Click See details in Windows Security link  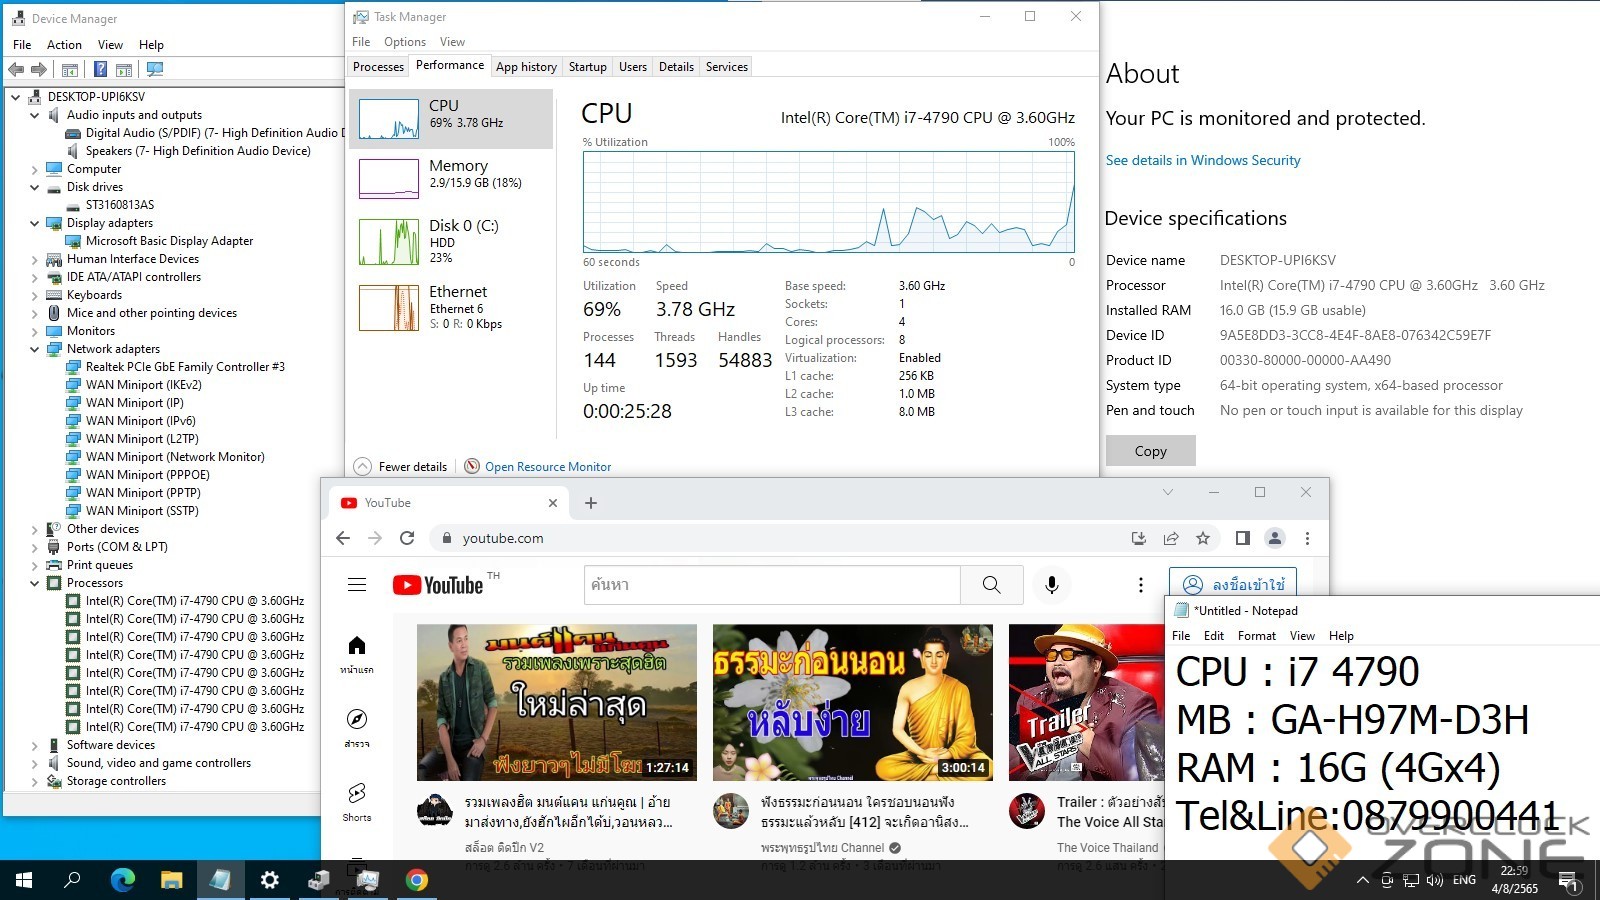pyautogui.click(x=1203, y=160)
